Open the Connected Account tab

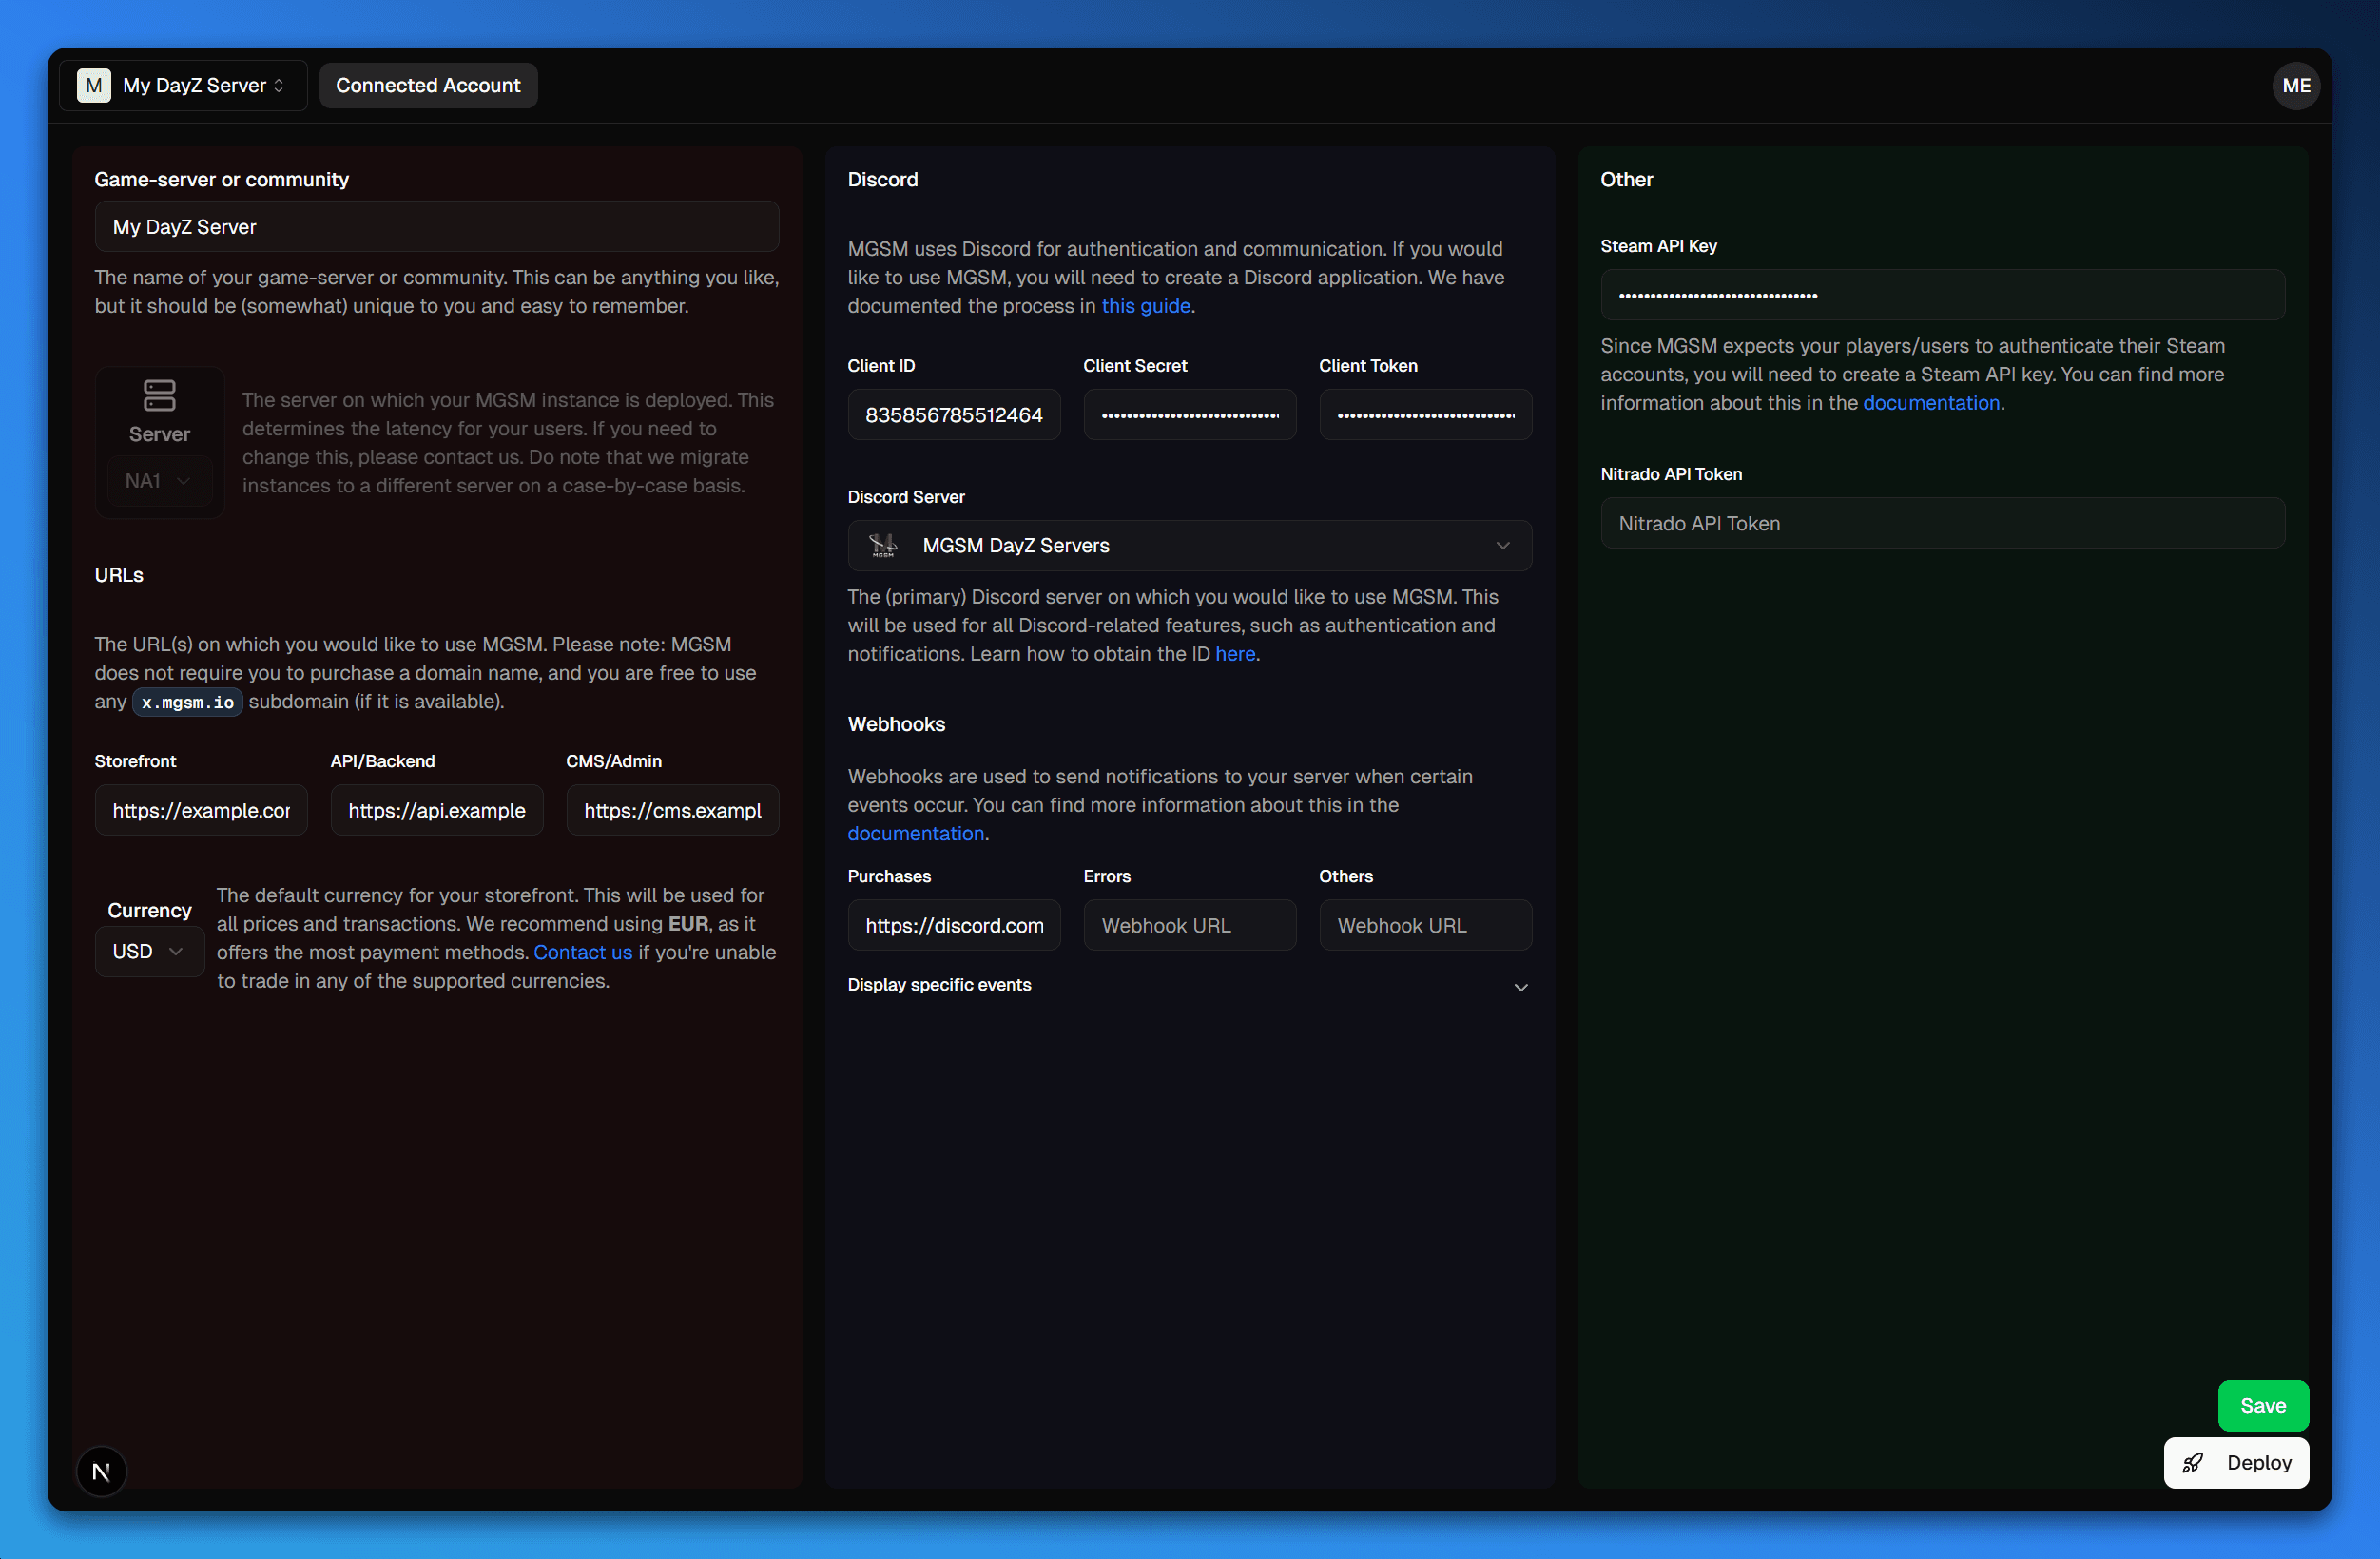coord(428,86)
